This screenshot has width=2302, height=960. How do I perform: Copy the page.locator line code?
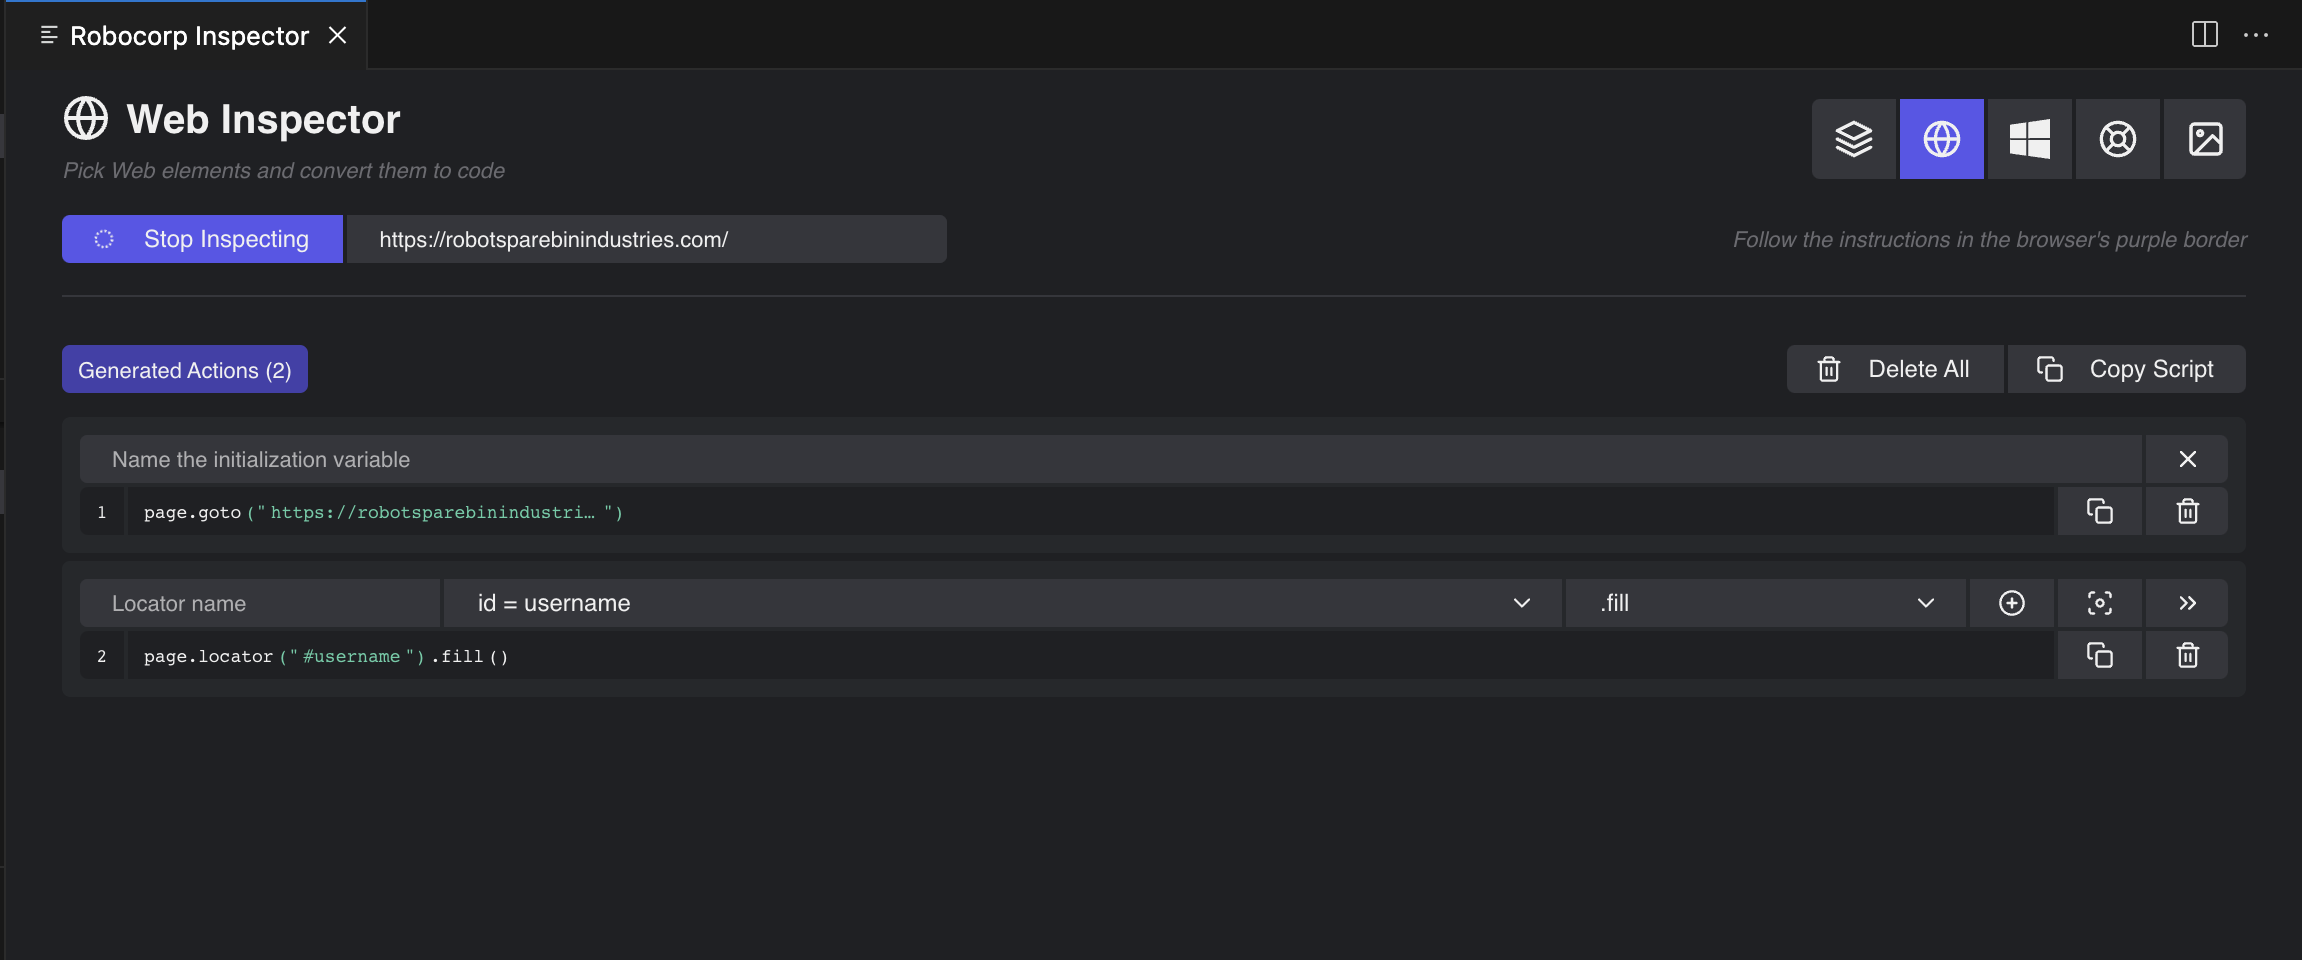[x=2099, y=655]
